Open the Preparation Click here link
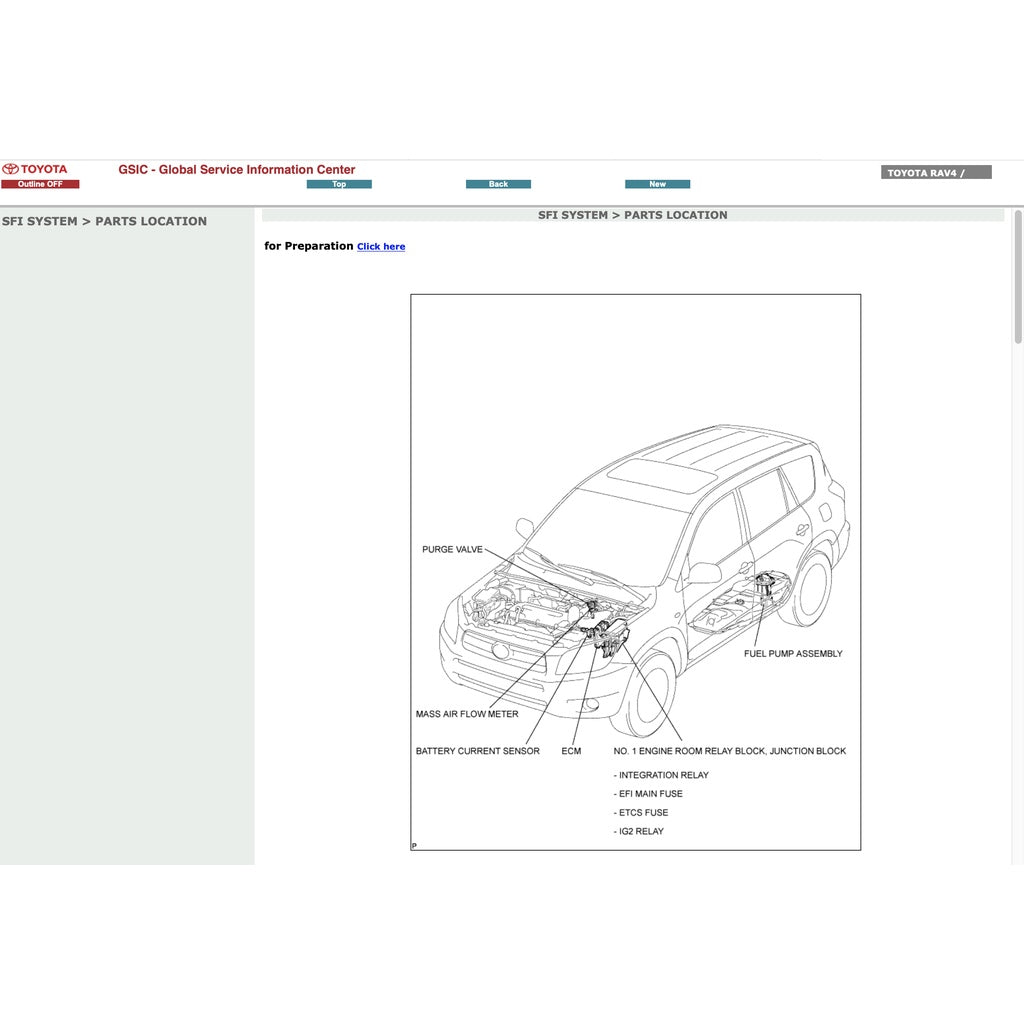The height and width of the screenshot is (1024, 1024). pos(380,246)
